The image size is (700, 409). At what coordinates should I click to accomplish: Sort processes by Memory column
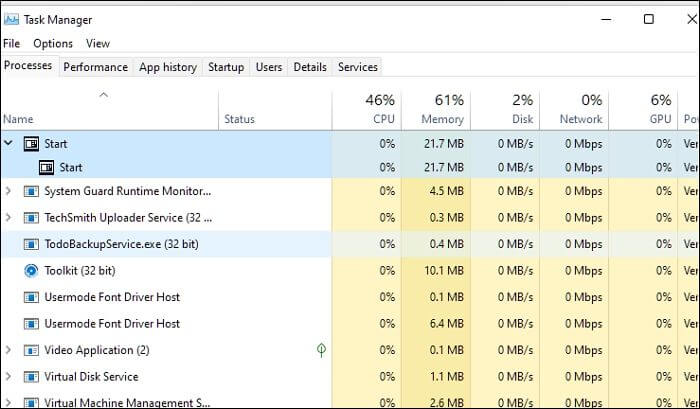tap(442, 109)
